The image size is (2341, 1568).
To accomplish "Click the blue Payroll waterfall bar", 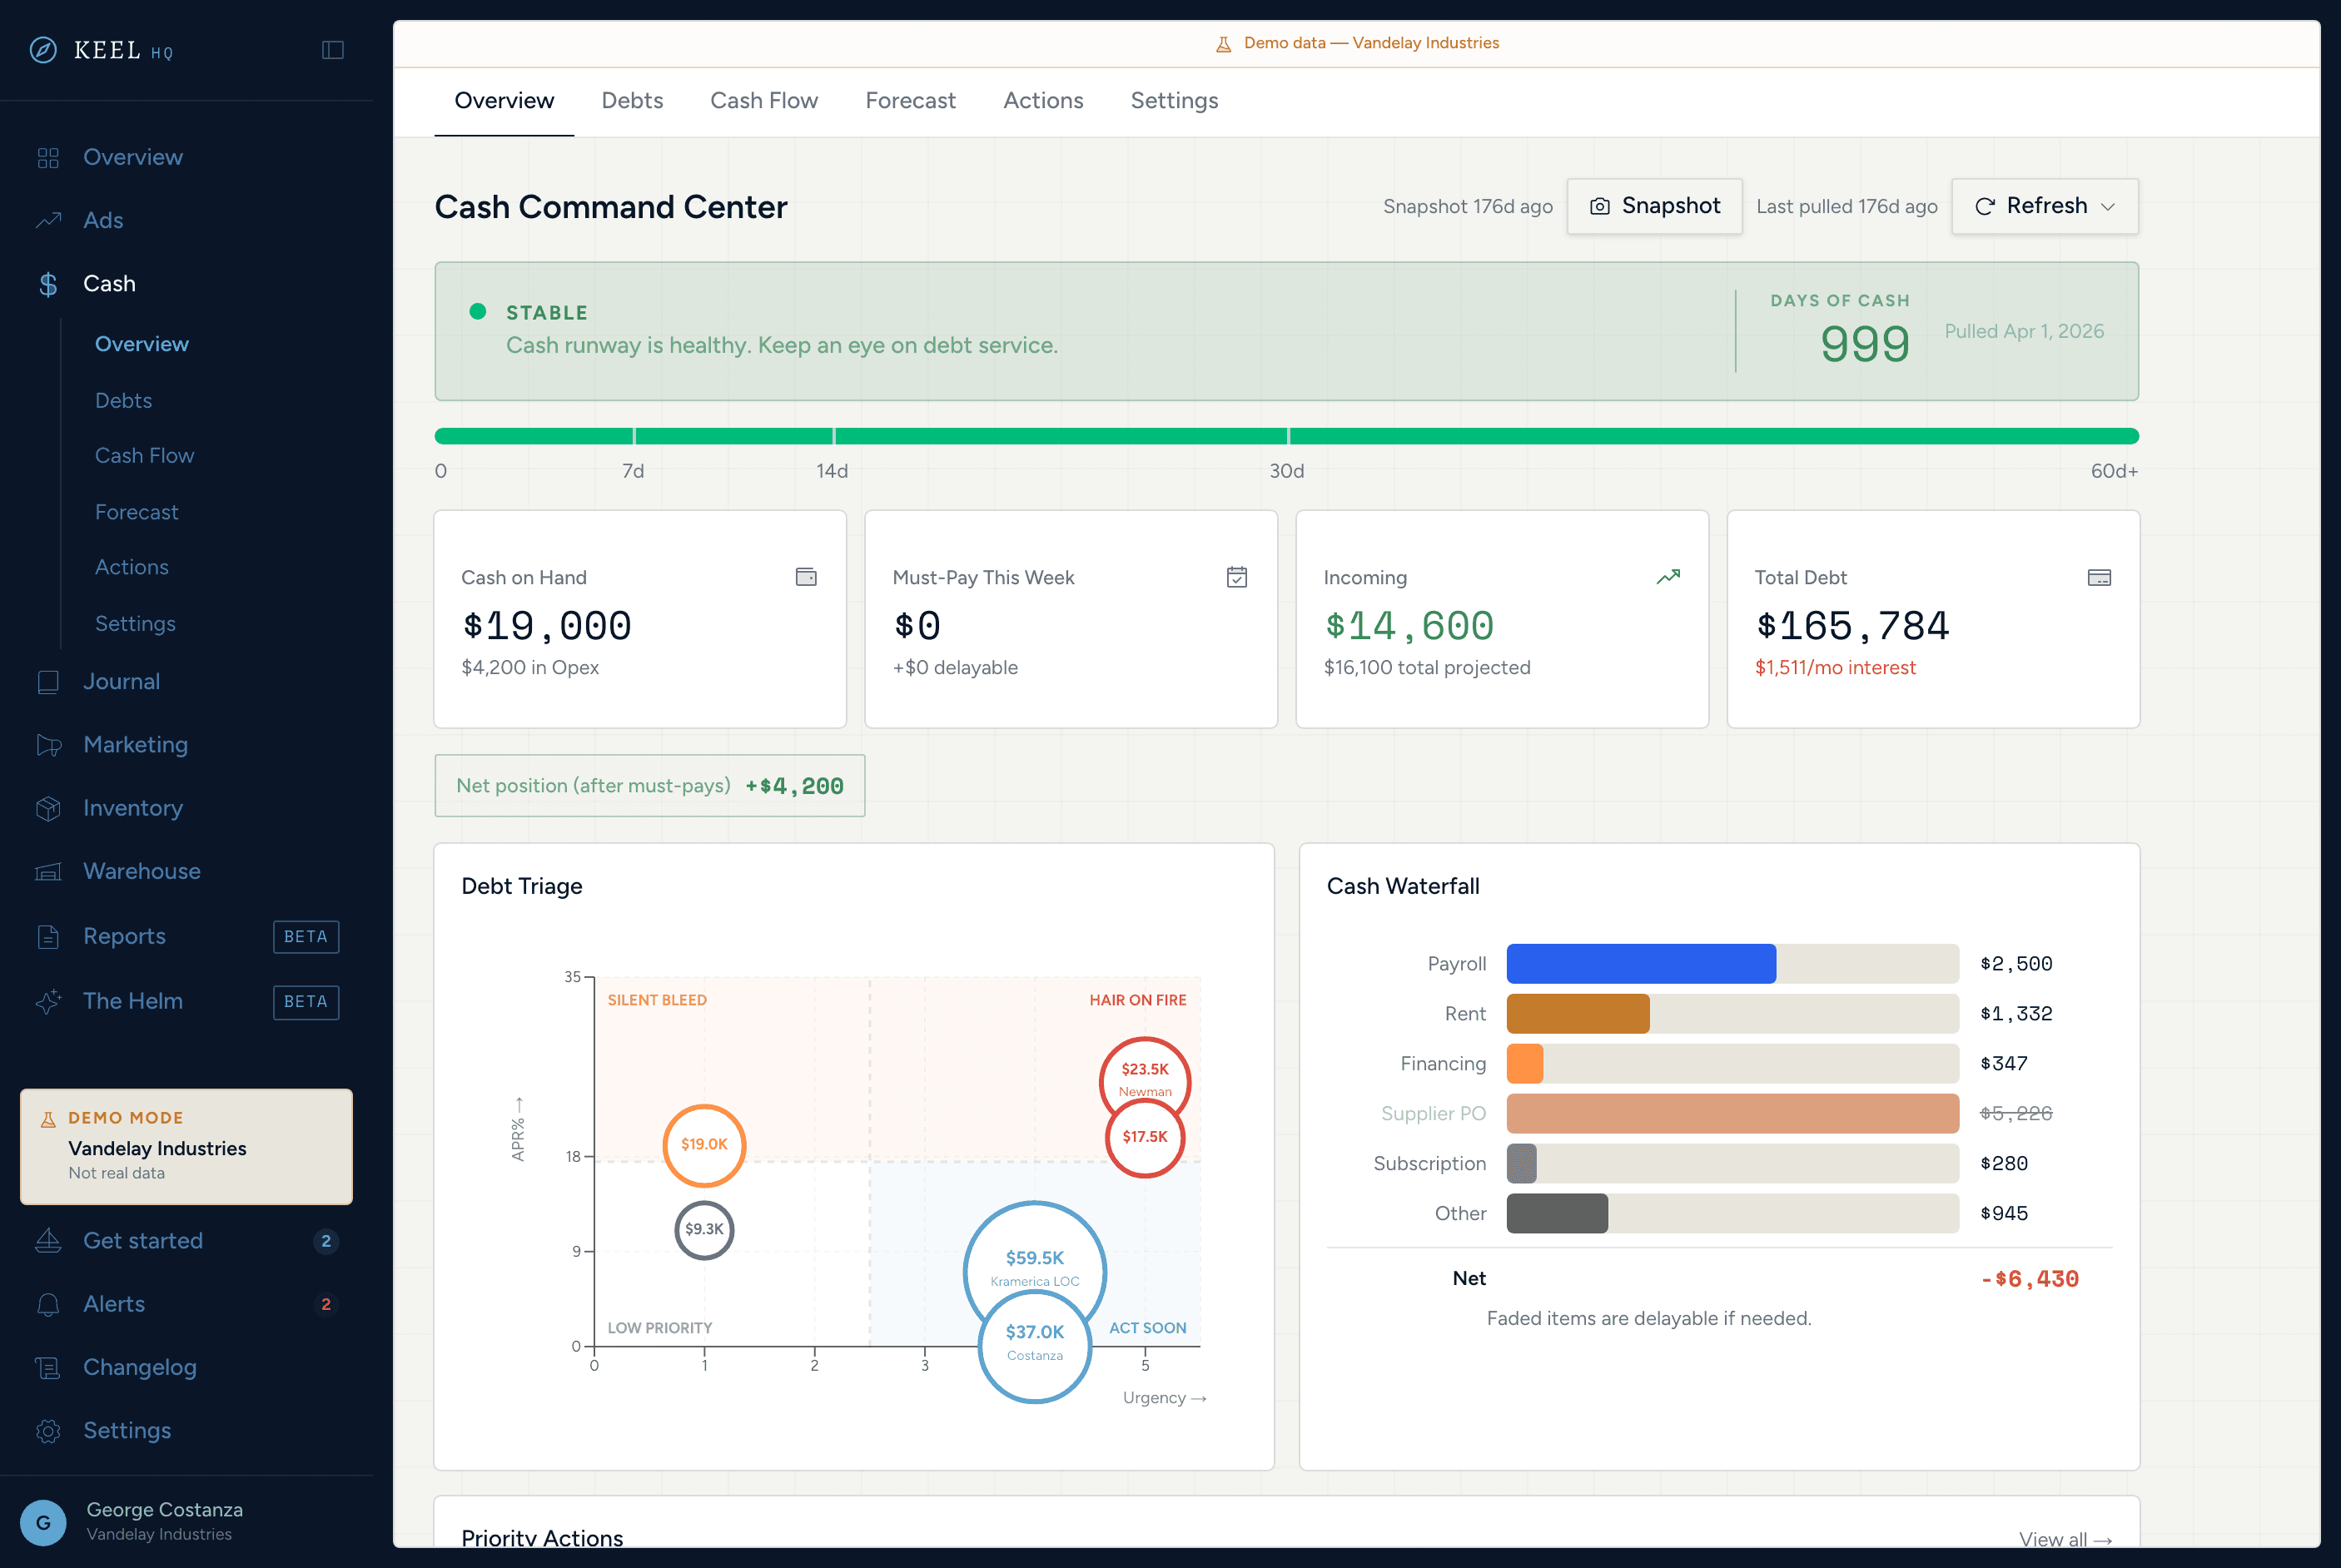I will pos(1641,964).
